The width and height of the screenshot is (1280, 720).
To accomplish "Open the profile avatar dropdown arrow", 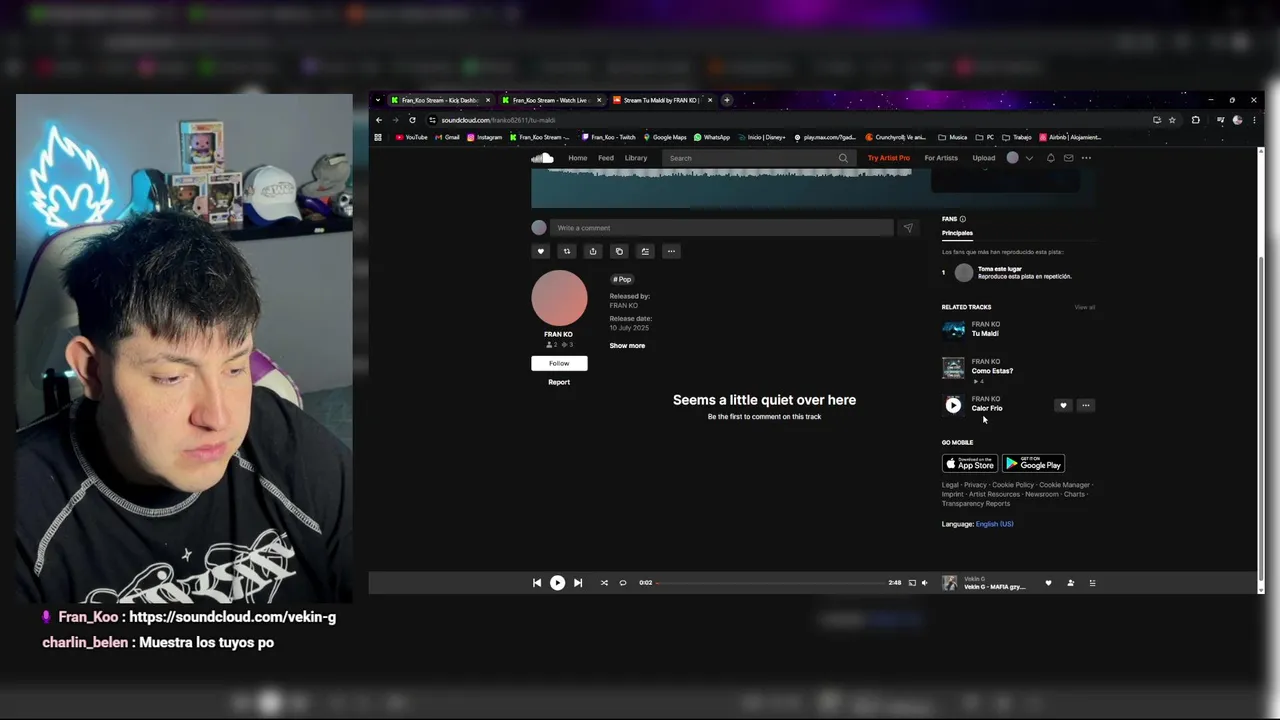I will (1029, 158).
